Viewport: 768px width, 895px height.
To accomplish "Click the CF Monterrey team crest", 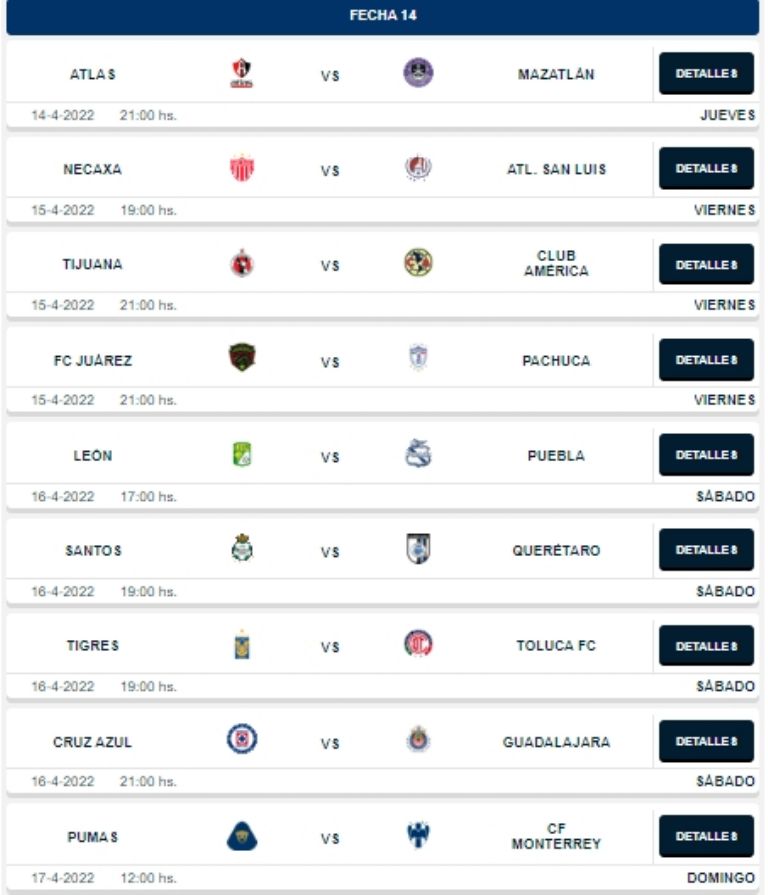I will coord(418,836).
